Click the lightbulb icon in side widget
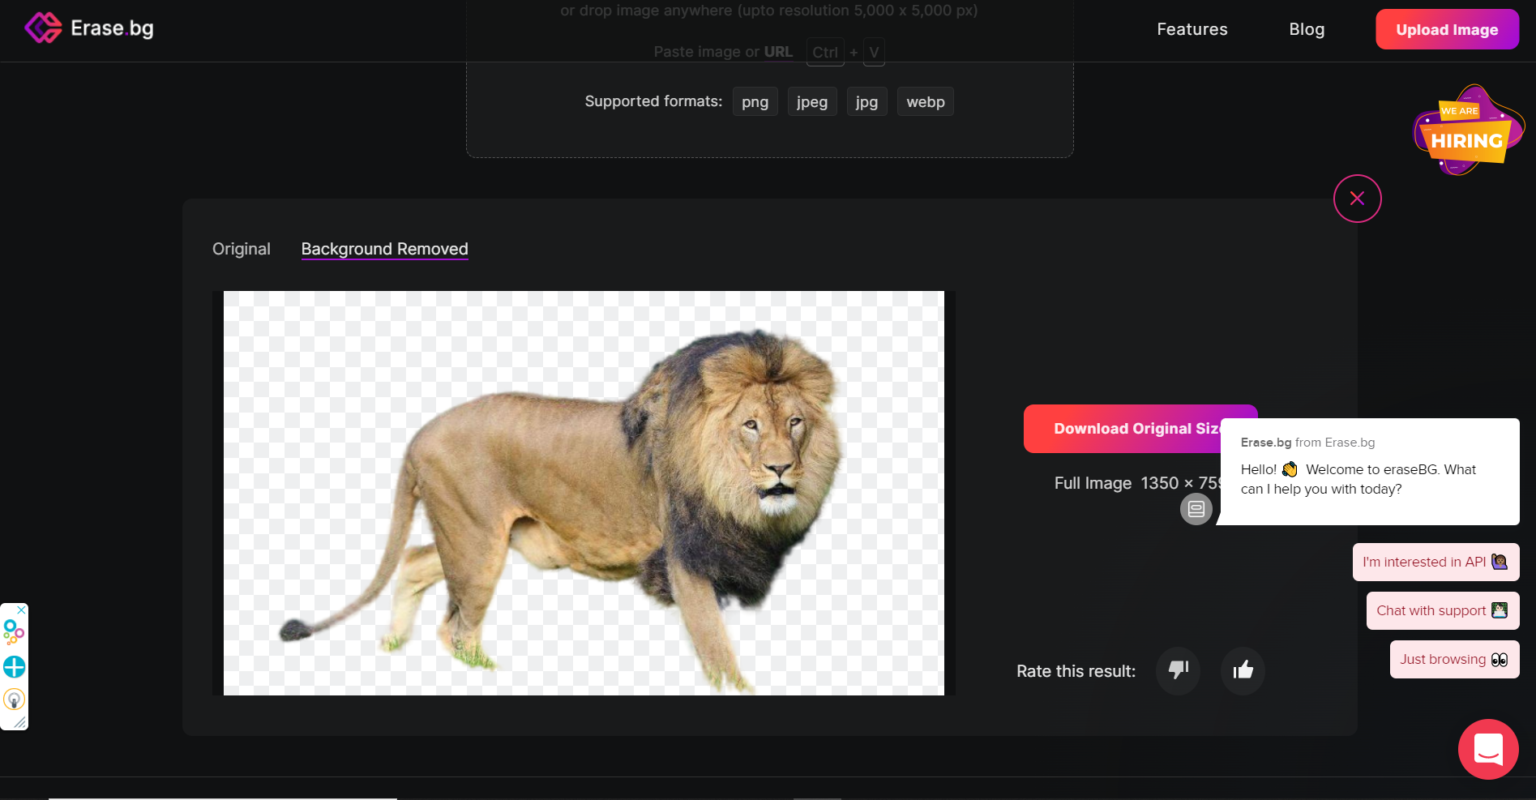The width and height of the screenshot is (1536, 800). tap(14, 699)
